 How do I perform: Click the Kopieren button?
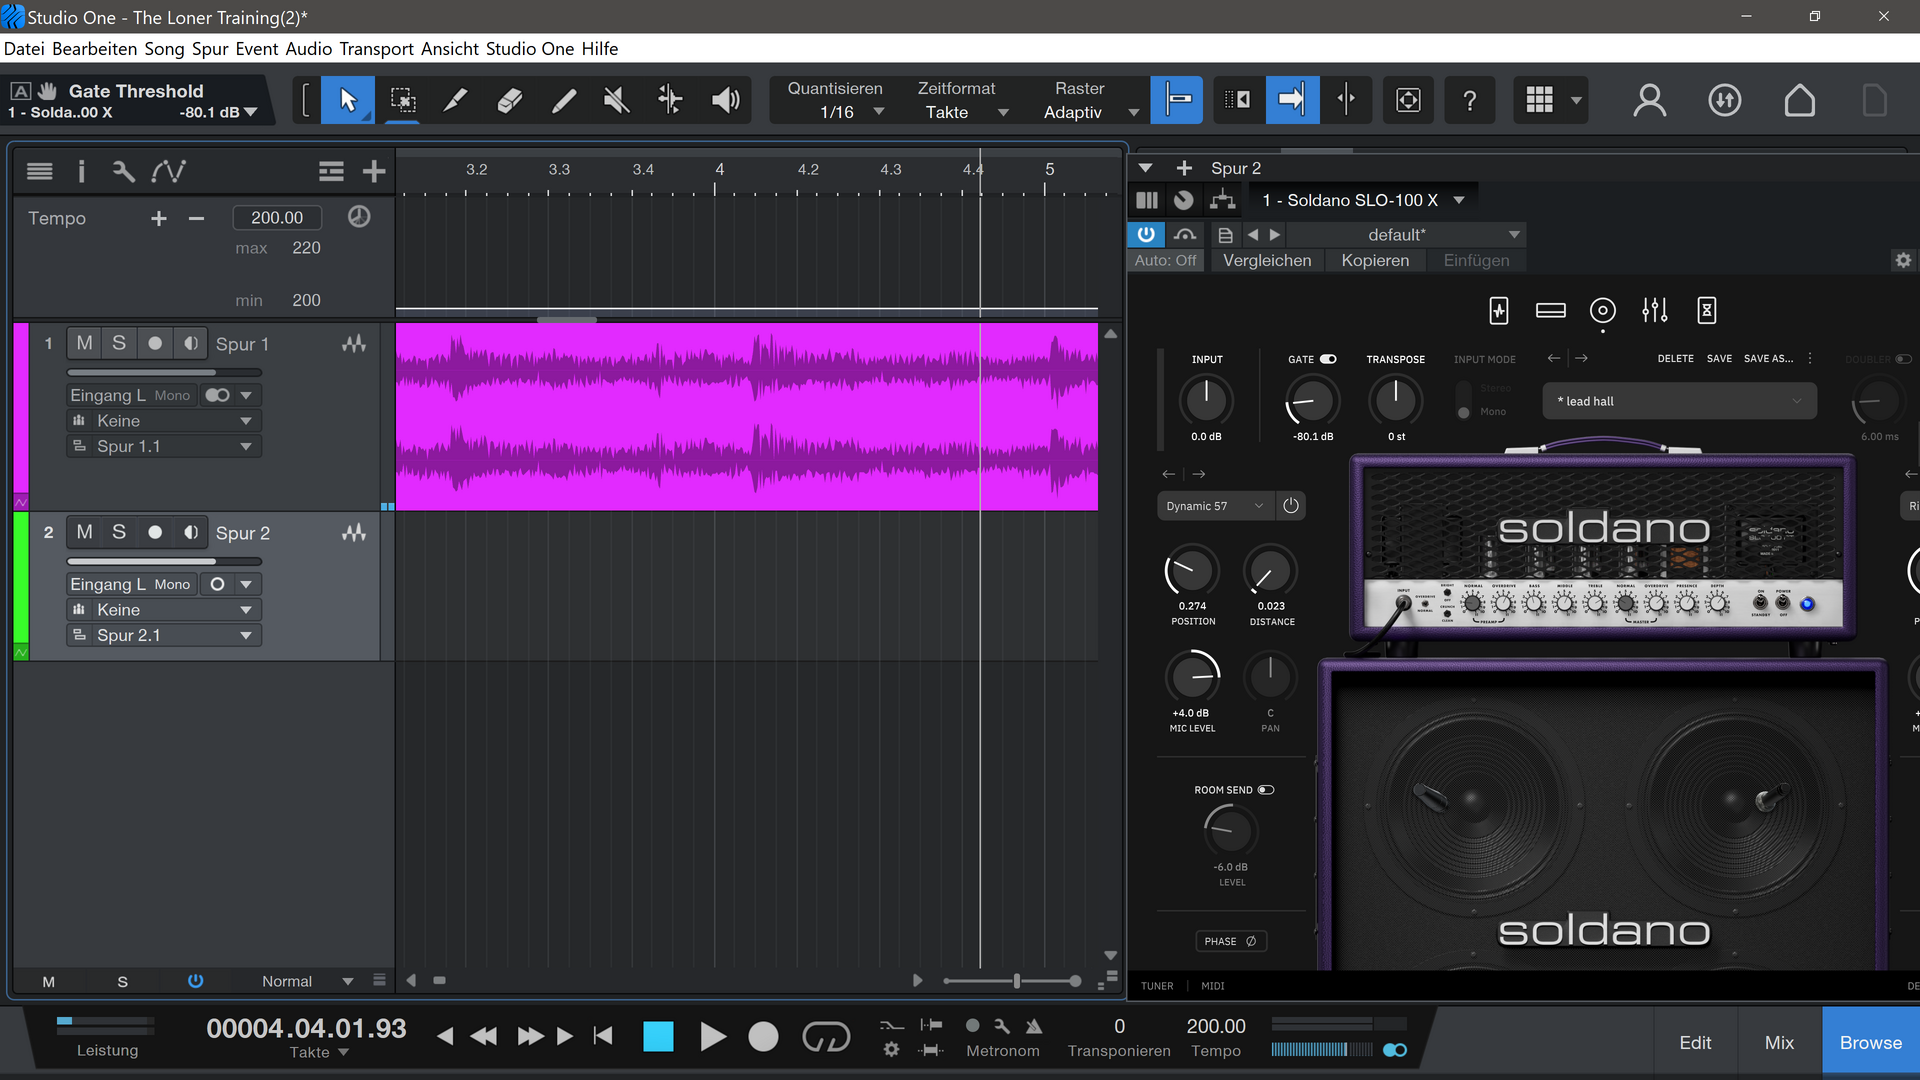pyautogui.click(x=1375, y=260)
